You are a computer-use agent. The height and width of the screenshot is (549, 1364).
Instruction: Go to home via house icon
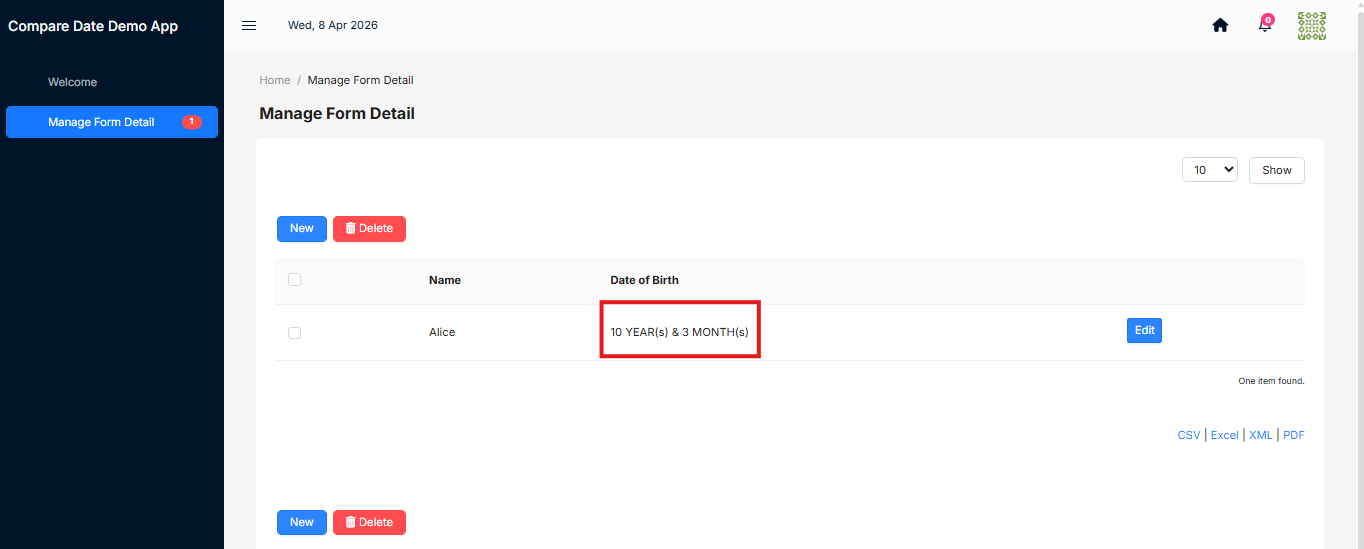click(1220, 25)
